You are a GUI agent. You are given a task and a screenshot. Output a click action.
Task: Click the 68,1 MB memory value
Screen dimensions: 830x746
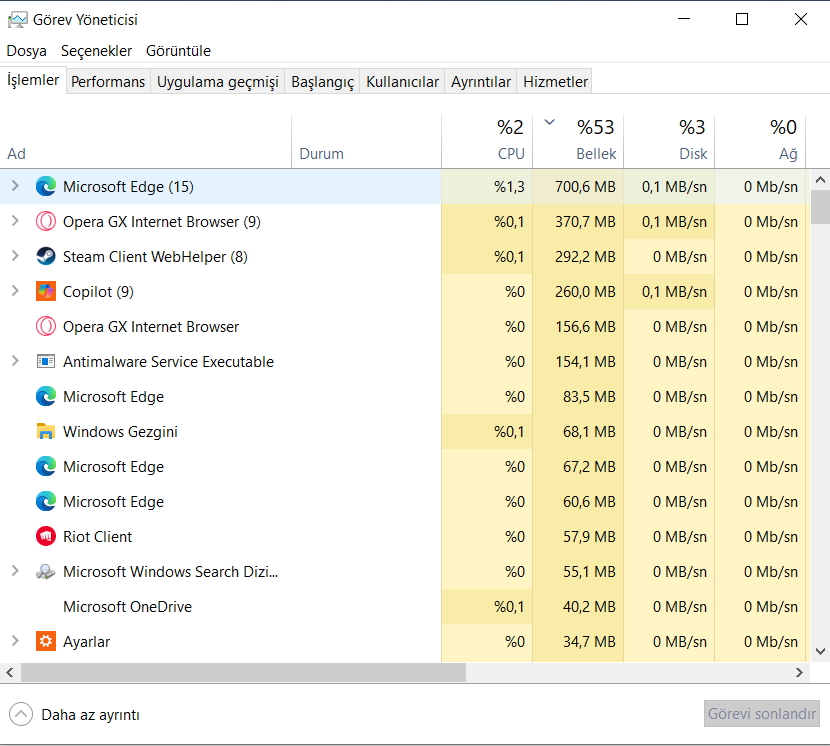coord(589,432)
